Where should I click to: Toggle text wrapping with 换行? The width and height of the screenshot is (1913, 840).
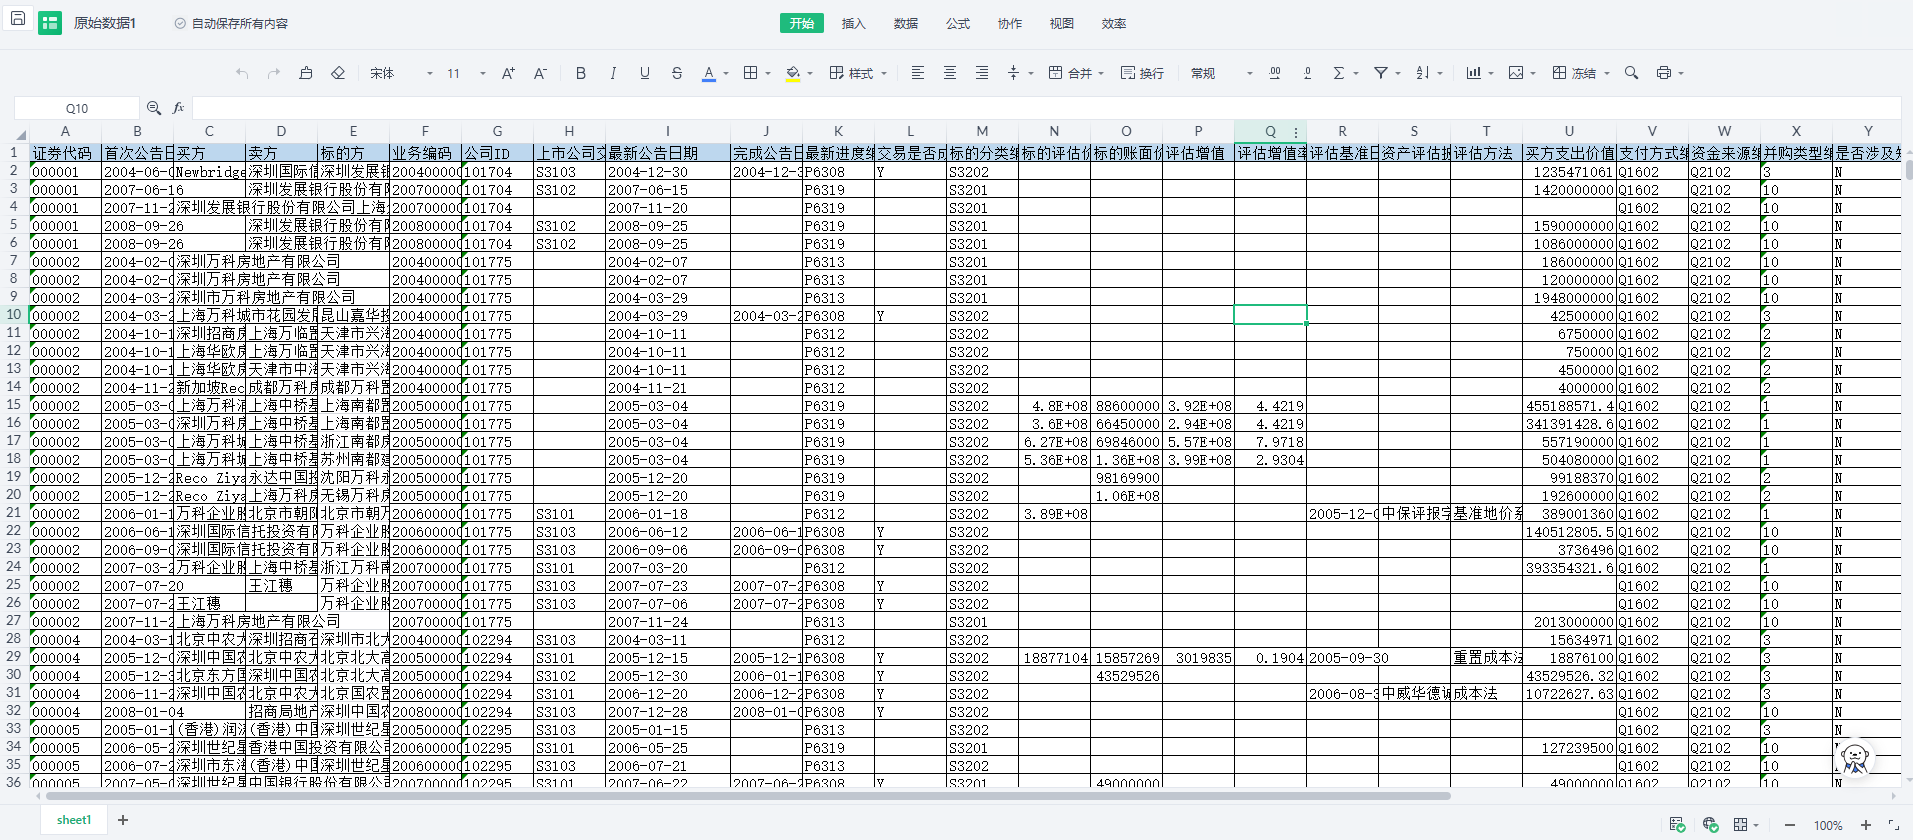tap(1142, 73)
